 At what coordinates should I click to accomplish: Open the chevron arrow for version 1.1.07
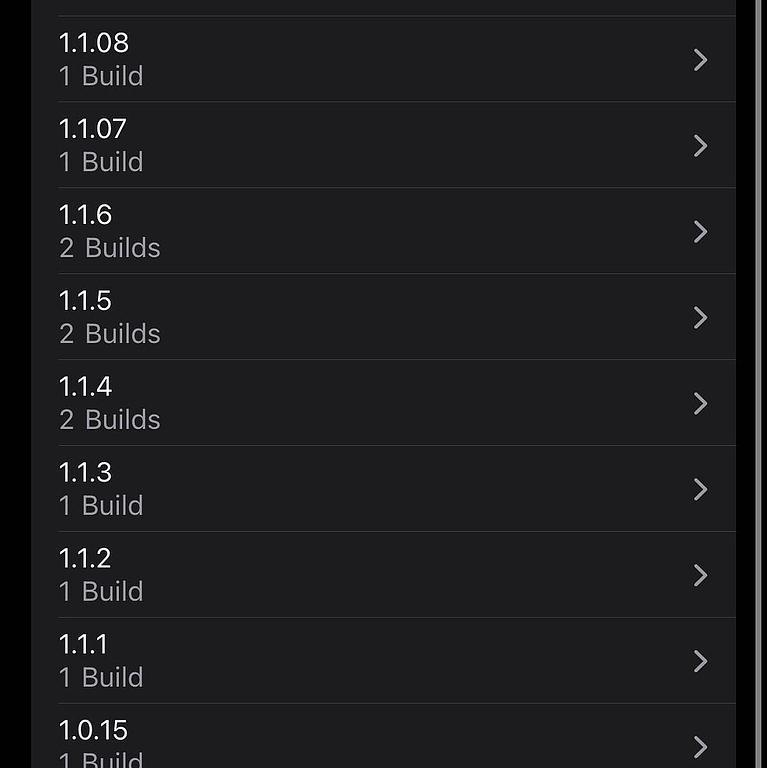point(701,146)
